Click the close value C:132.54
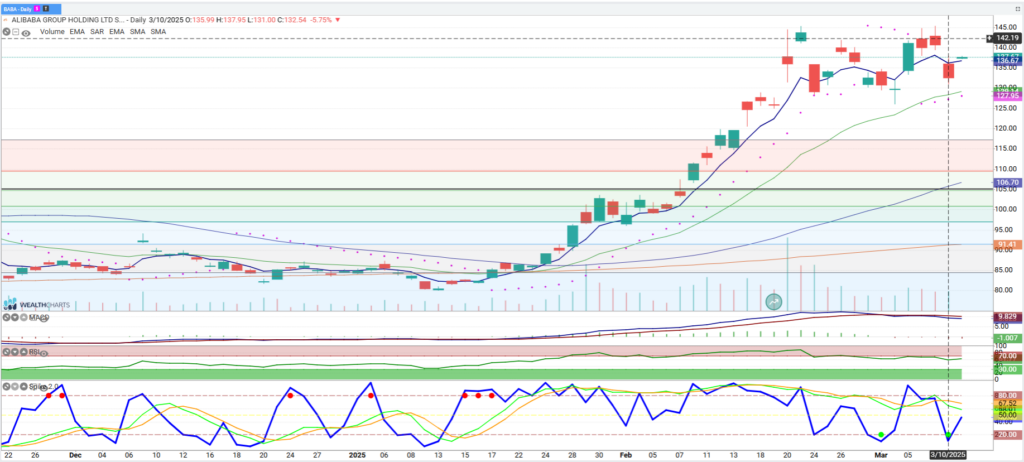Viewport: 1024px width, 462px height. tap(293, 20)
